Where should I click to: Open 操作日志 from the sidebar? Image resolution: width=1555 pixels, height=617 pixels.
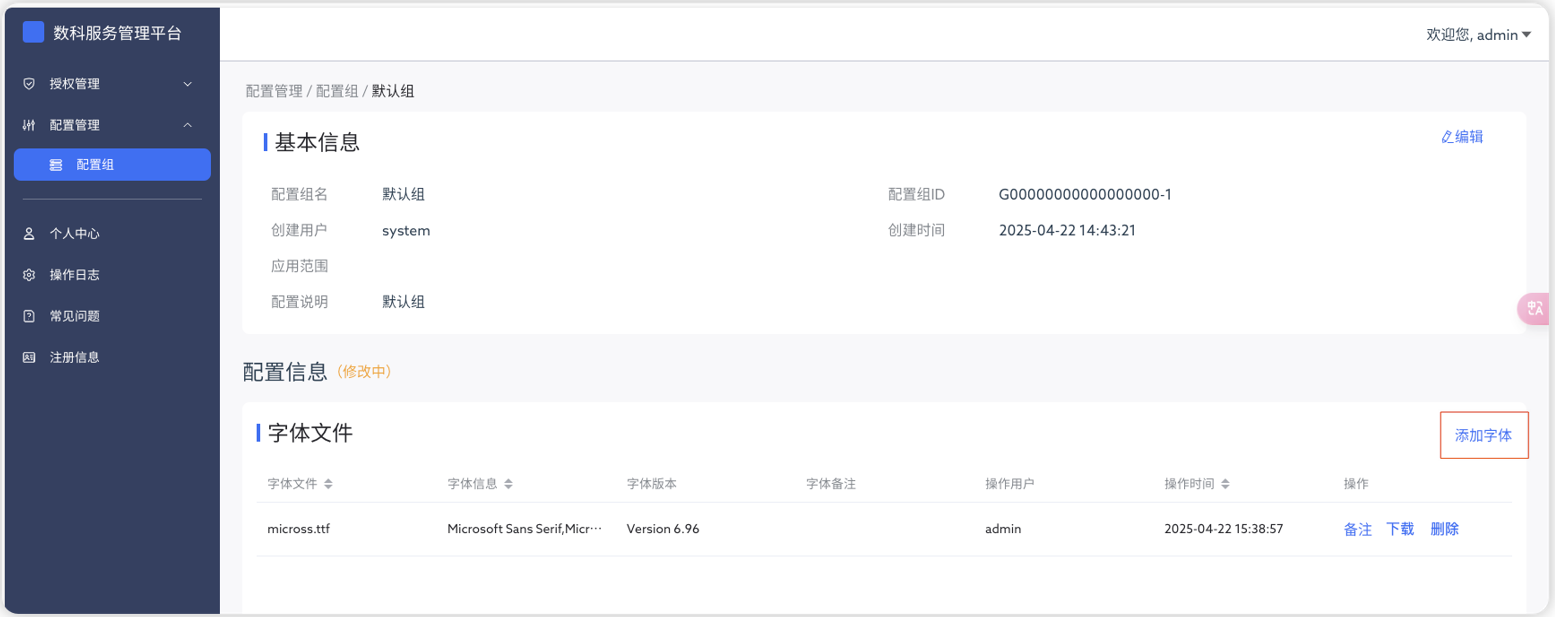pyautogui.click(x=75, y=275)
